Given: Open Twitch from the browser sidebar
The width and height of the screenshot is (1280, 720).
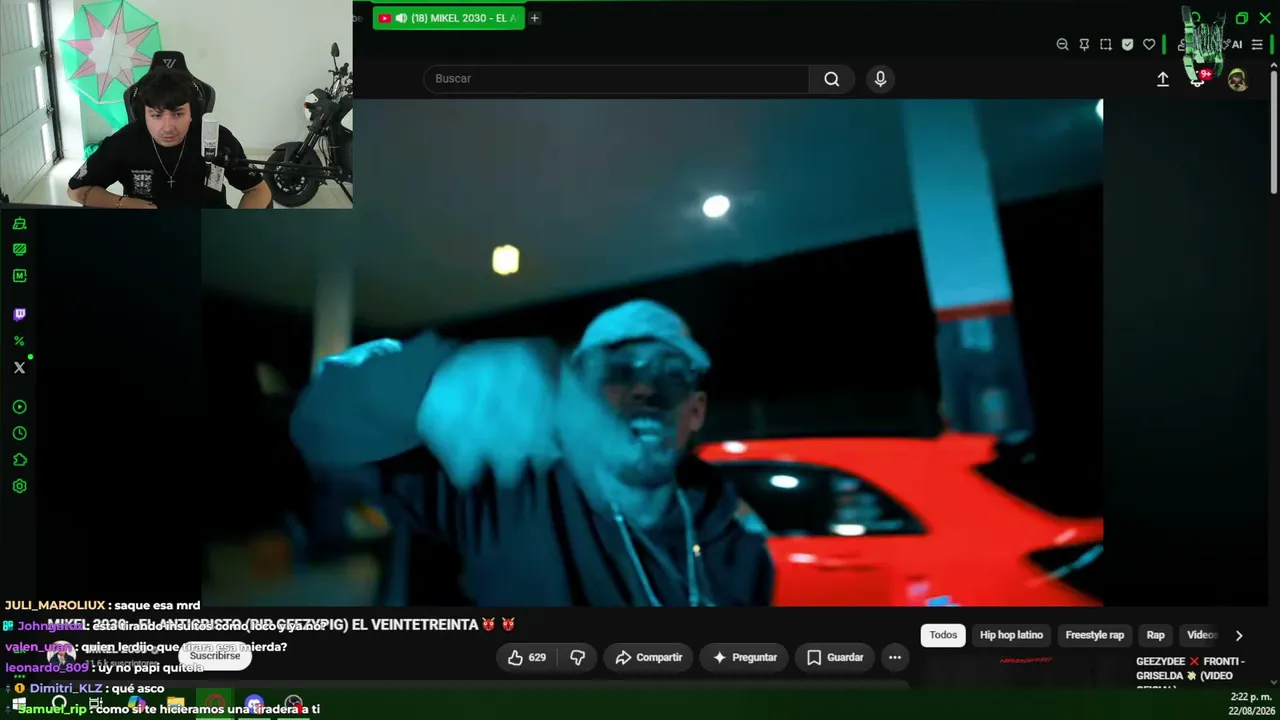Looking at the screenshot, I should coord(19,315).
